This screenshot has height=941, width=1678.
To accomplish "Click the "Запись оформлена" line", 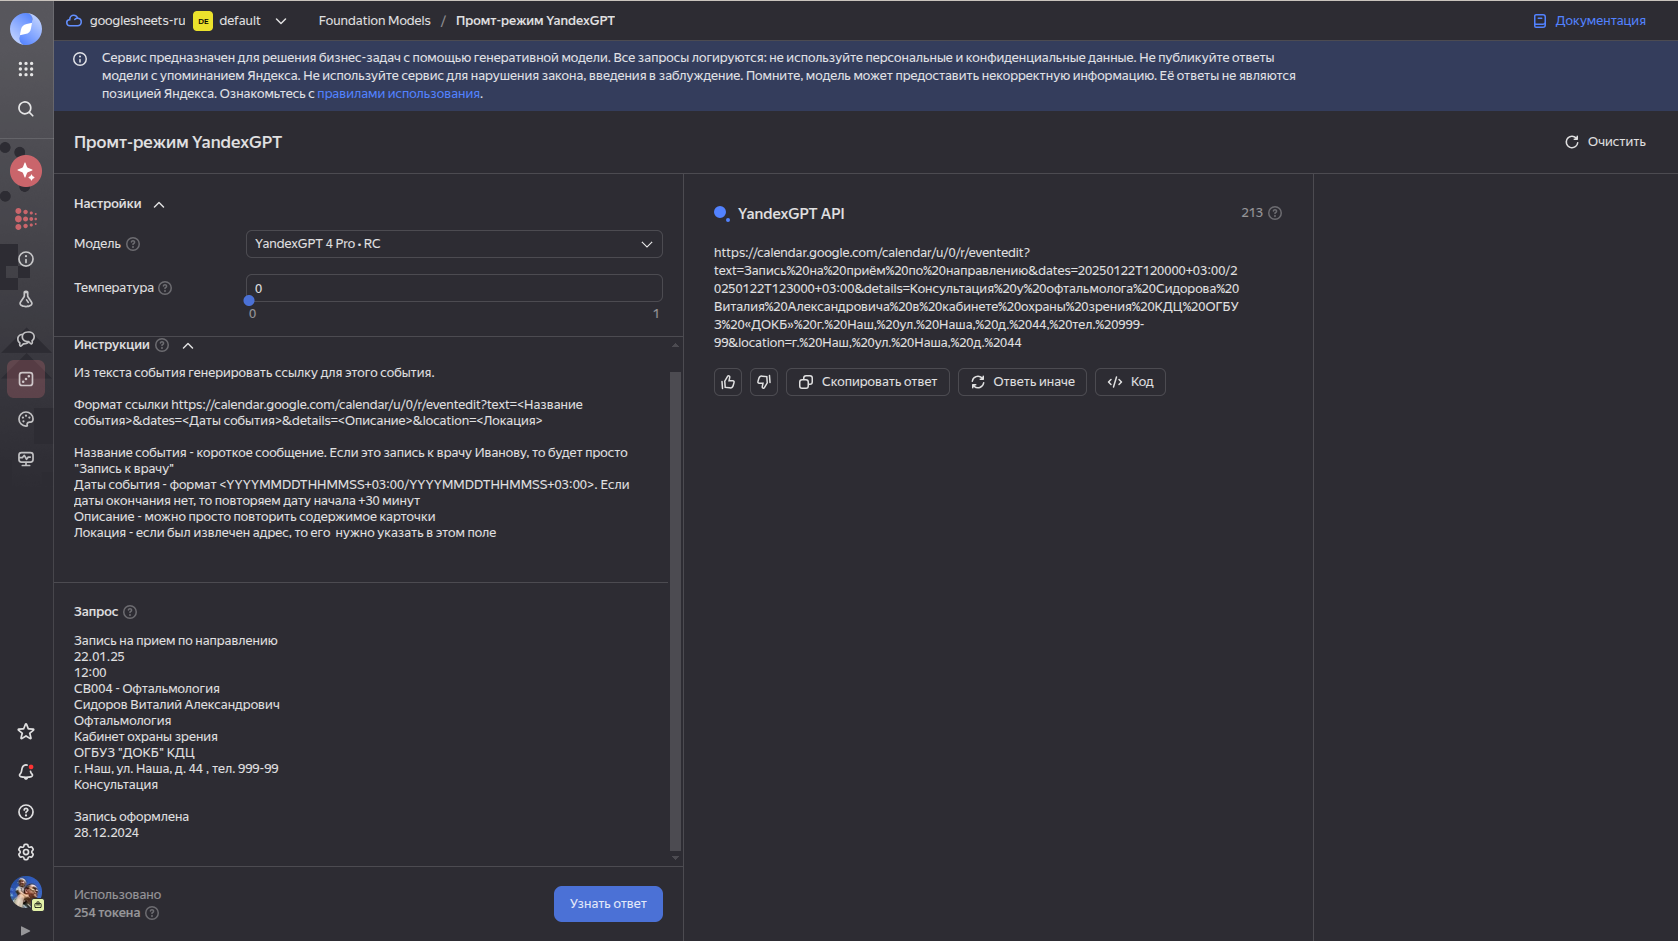I will [x=131, y=817].
